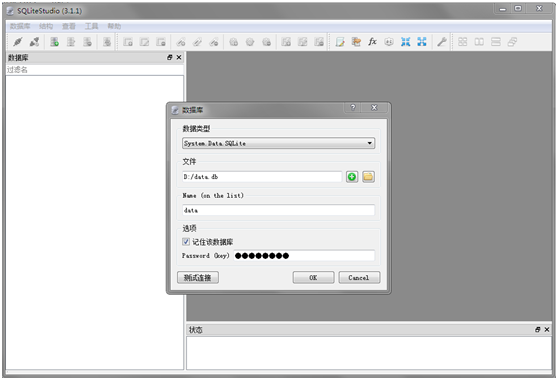
Task: Click the folder browse-file icon in dialog
Action: pyautogui.click(x=368, y=177)
